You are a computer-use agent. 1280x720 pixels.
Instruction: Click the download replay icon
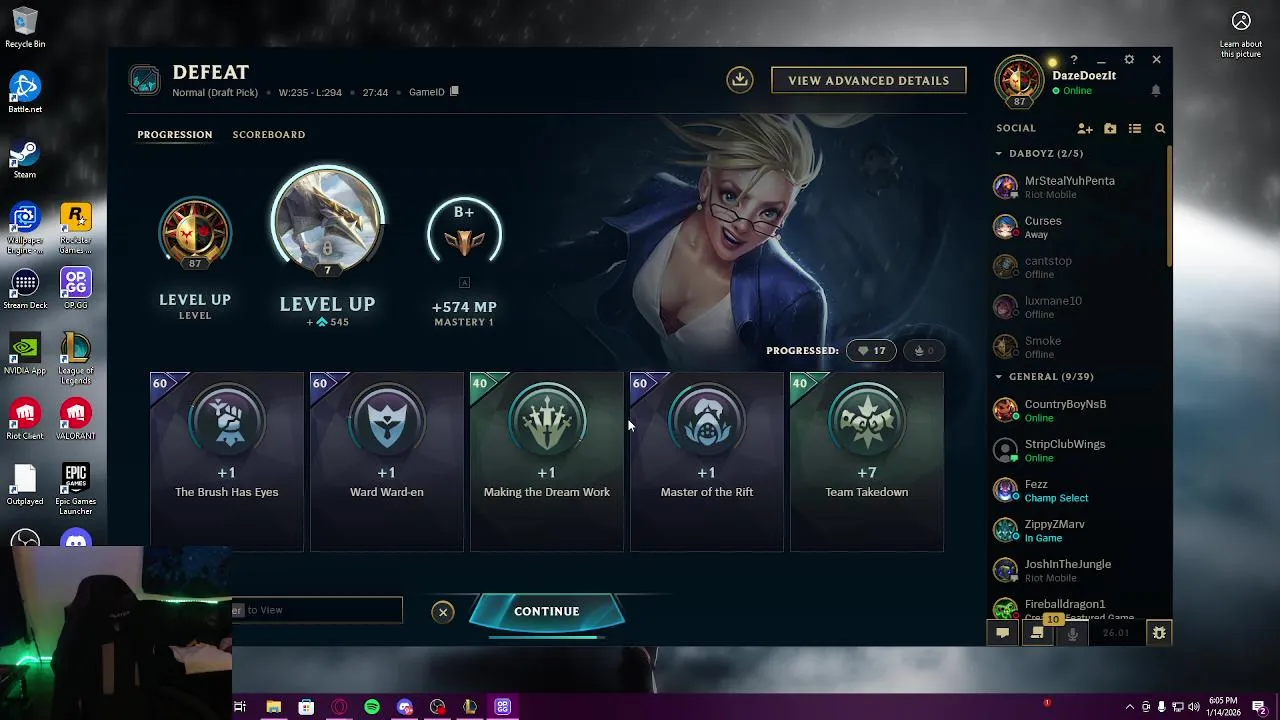coord(740,80)
